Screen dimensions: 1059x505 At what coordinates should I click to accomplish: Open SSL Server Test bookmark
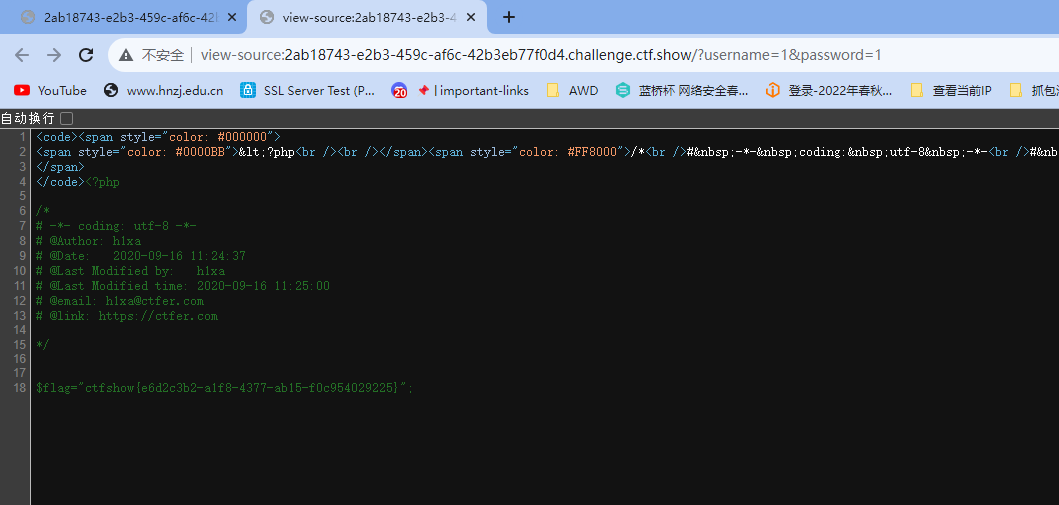coord(308,90)
